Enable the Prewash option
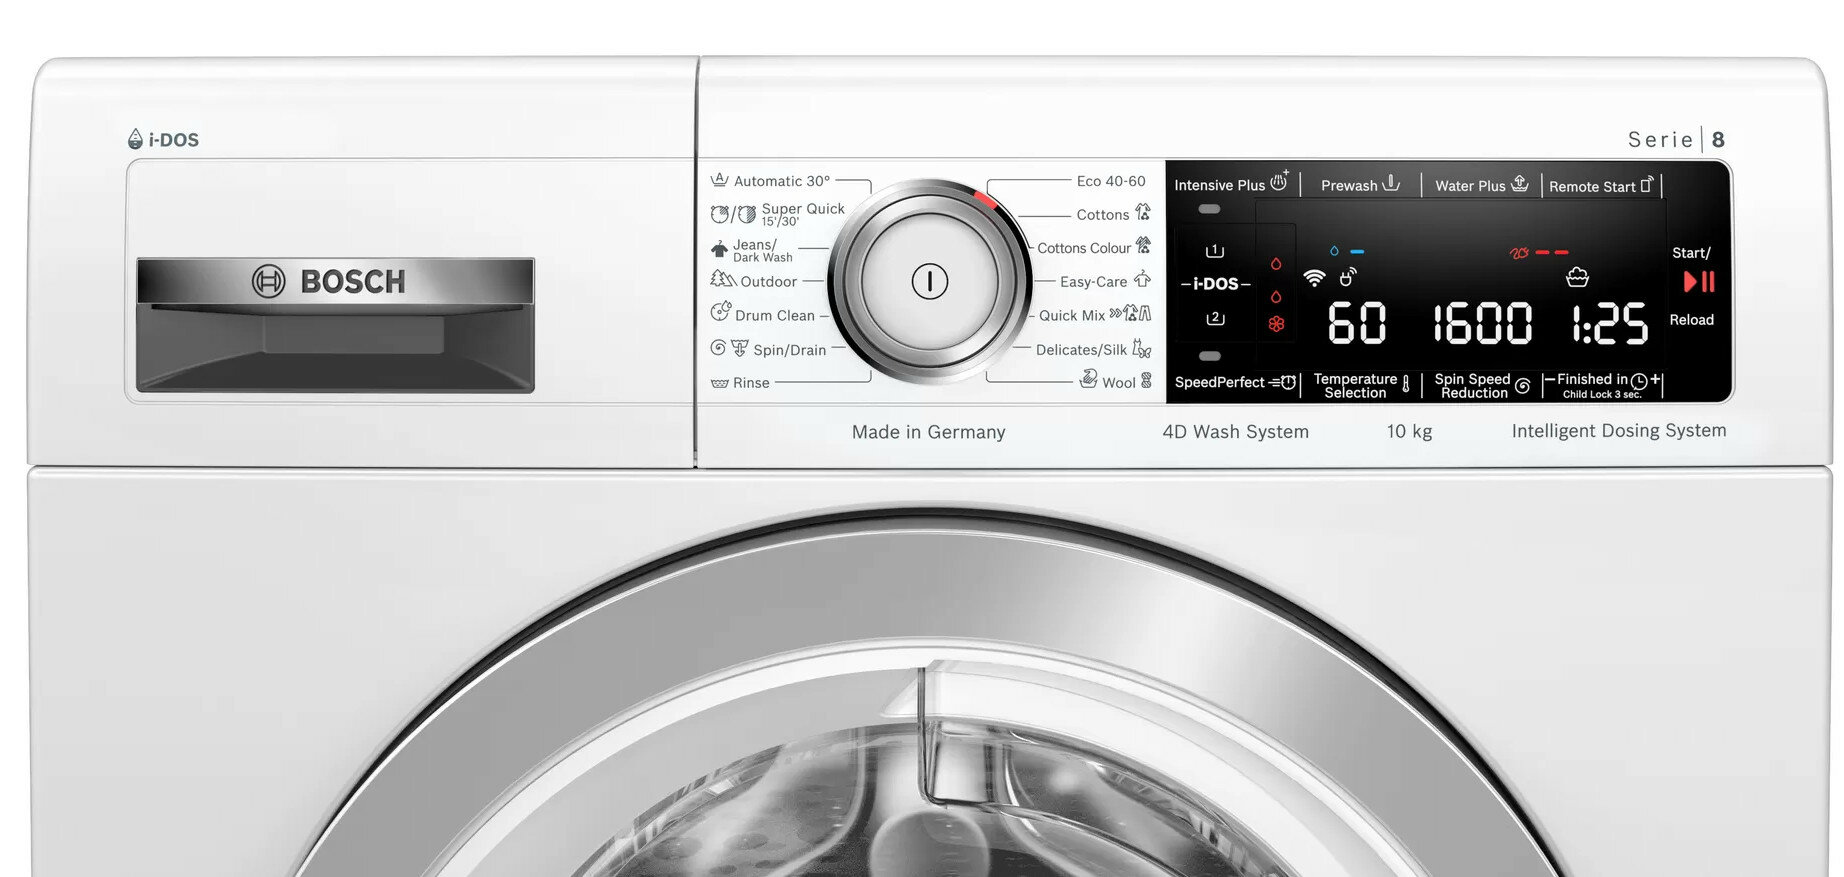 click(x=1359, y=185)
